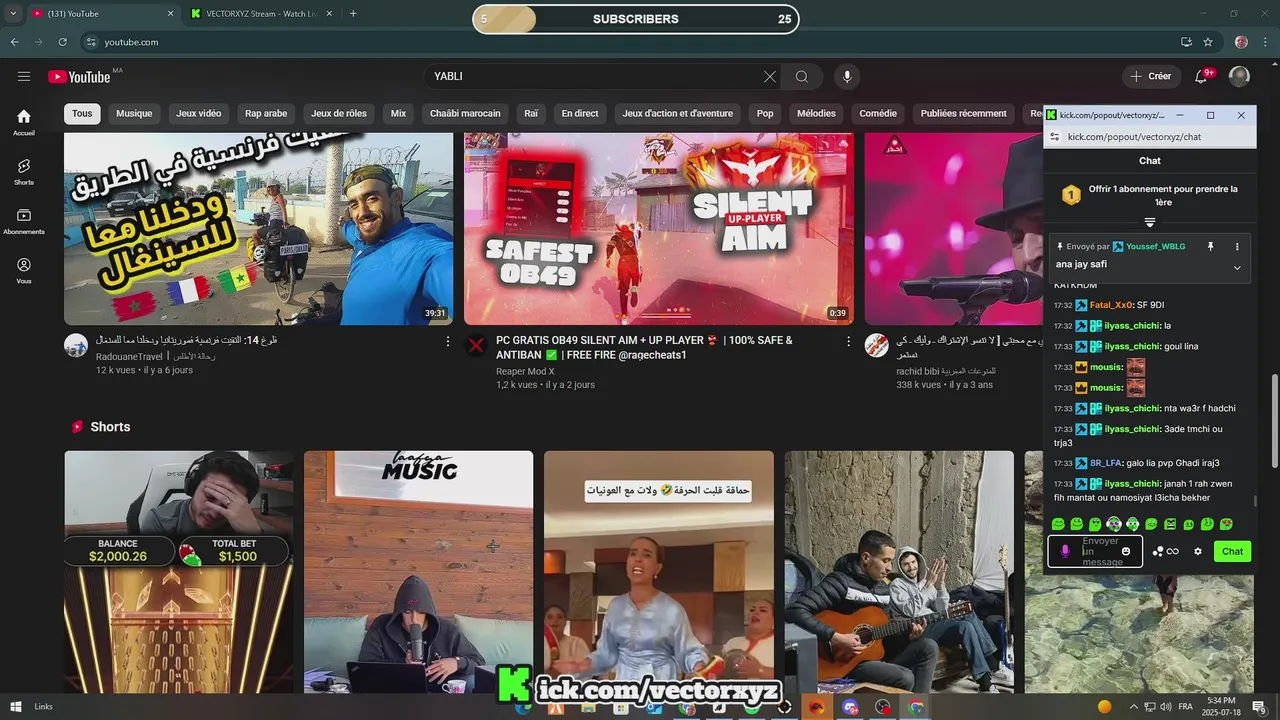Screen dimensions: 1280x720
Task: Open the YouTube account avatar menu
Action: point(1239,77)
